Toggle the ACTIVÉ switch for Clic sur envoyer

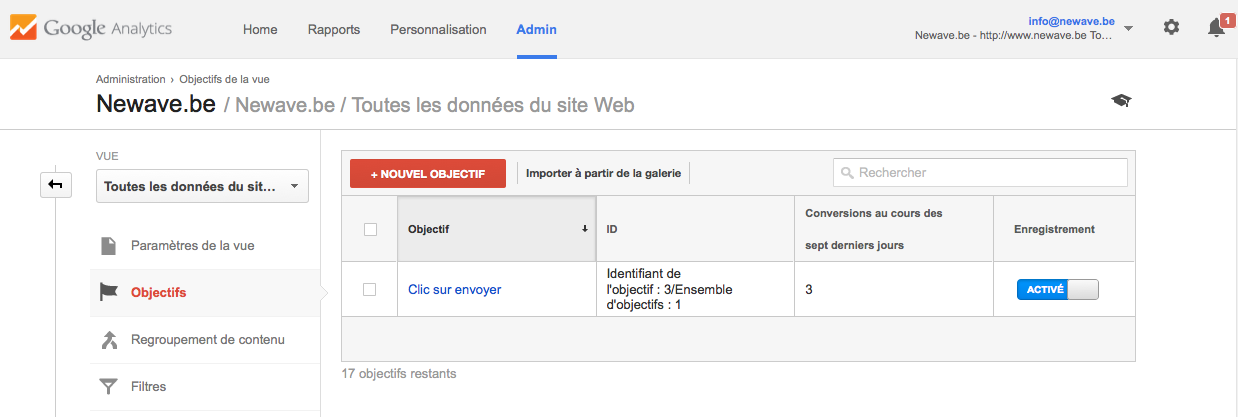pos(1057,290)
